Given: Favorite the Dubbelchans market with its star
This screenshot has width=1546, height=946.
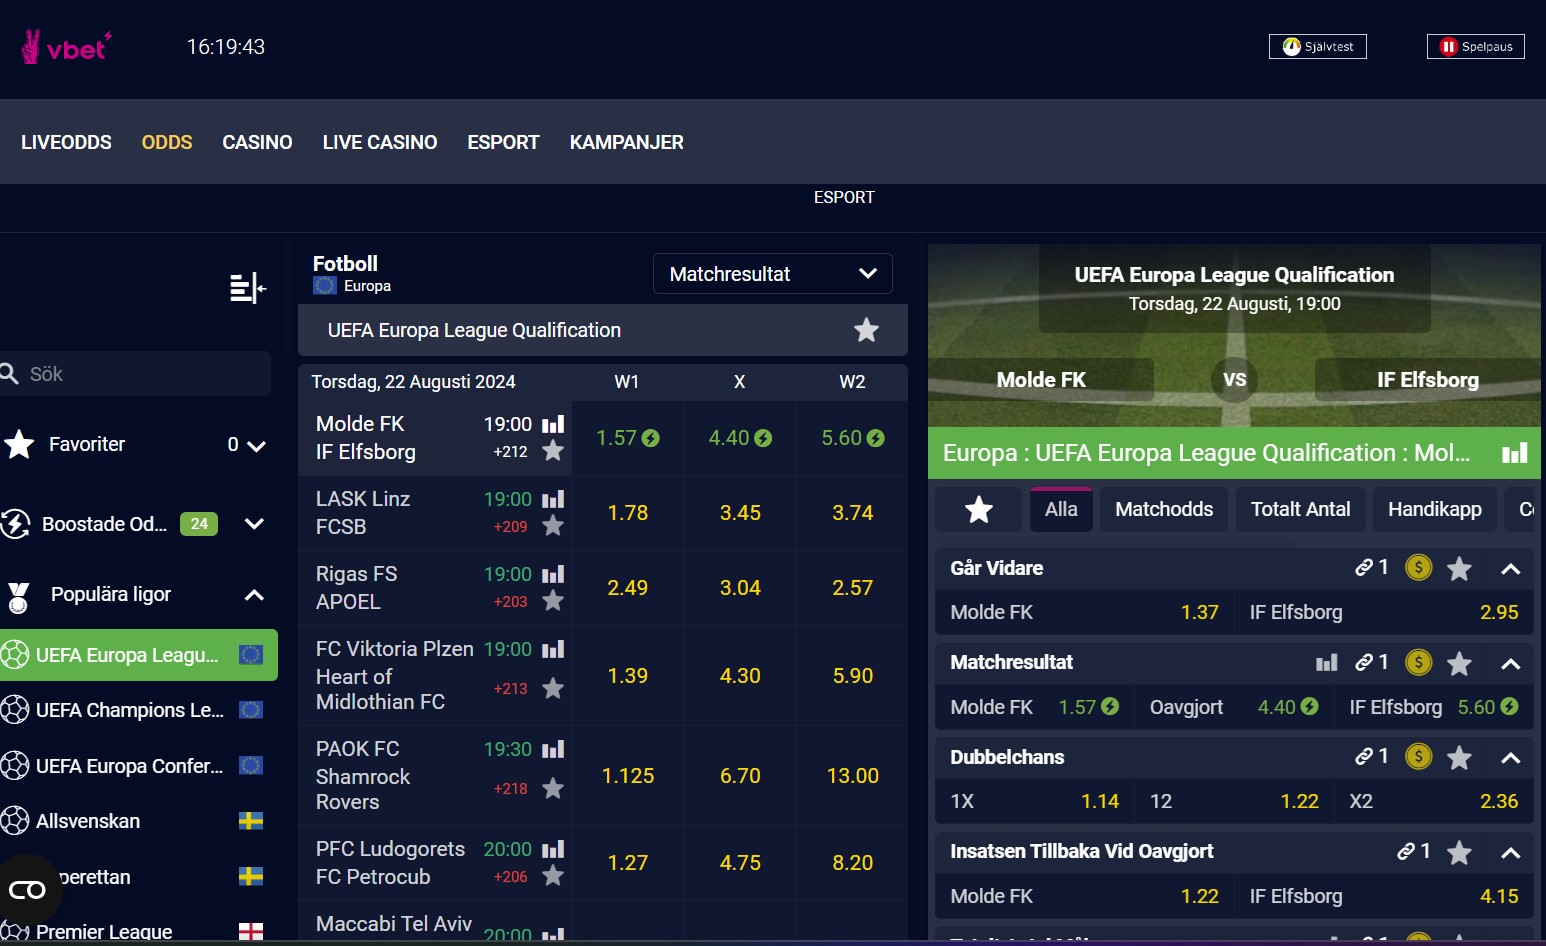Looking at the screenshot, I should [x=1458, y=757].
